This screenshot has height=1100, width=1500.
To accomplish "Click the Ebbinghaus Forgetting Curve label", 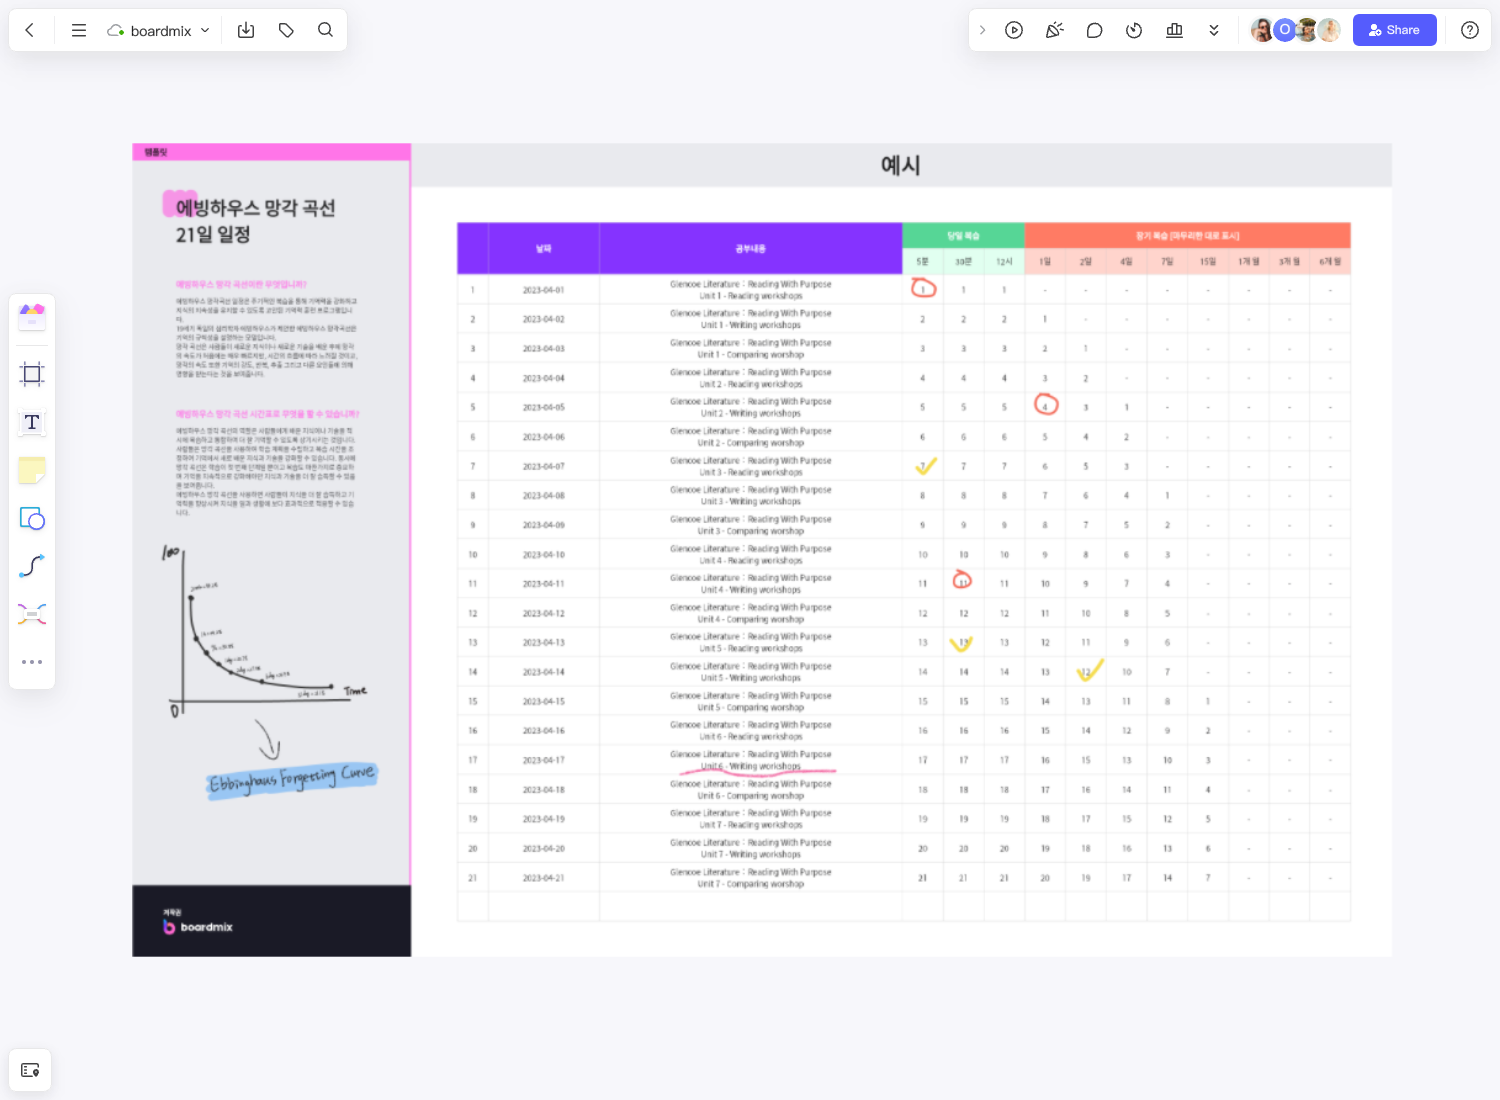I will [x=292, y=778].
